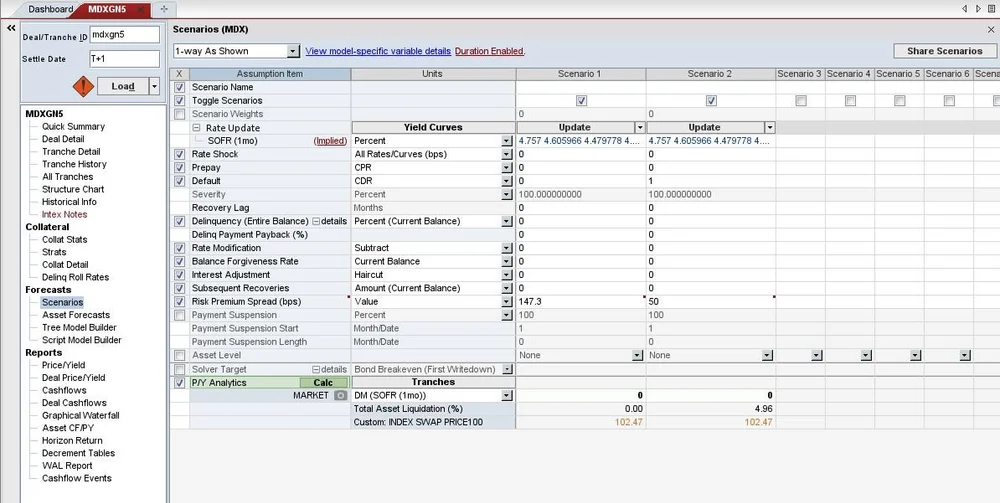The width and height of the screenshot is (1000, 503).
Task: Click the (Implied) link for SOFR
Action: (x=330, y=141)
